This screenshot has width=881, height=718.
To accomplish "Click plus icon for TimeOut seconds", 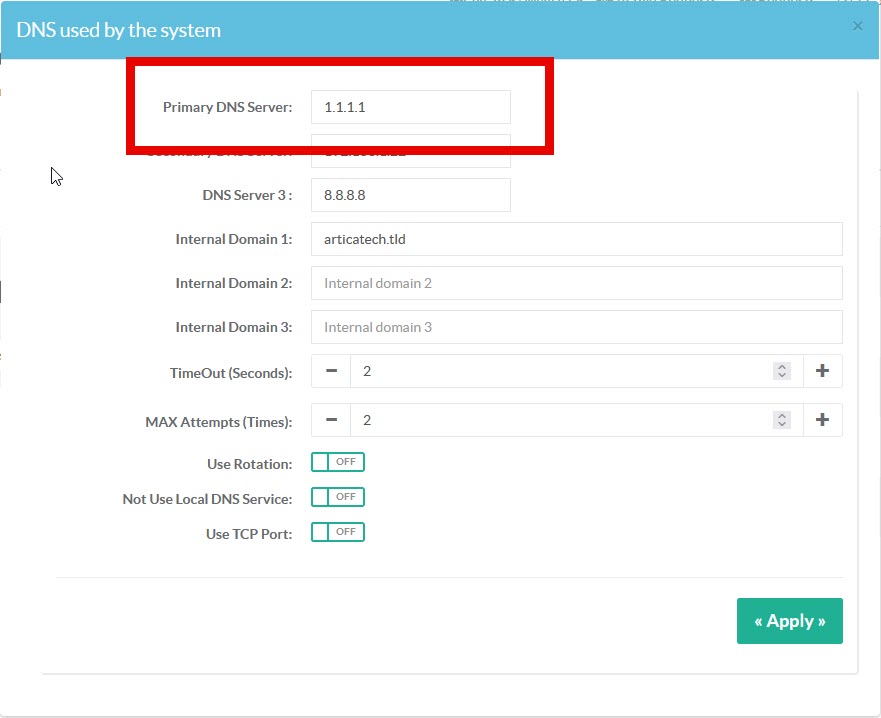I will tap(822, 371).
